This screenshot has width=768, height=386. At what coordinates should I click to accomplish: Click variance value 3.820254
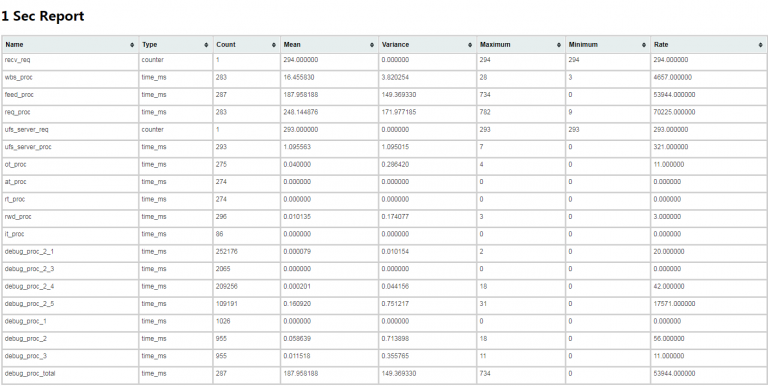click(x=395, y=77)
